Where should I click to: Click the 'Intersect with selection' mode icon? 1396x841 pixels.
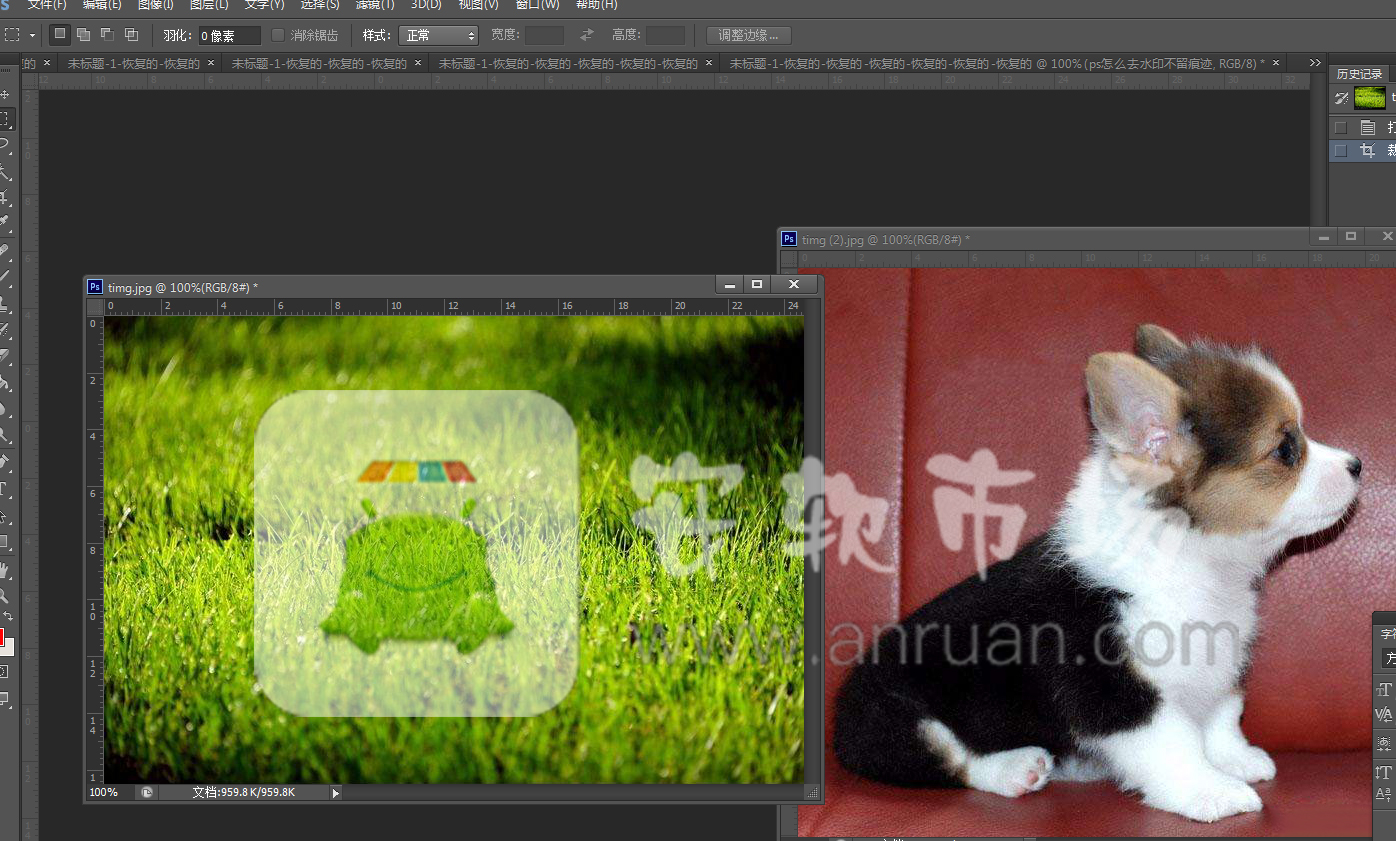tap(131, 35)
